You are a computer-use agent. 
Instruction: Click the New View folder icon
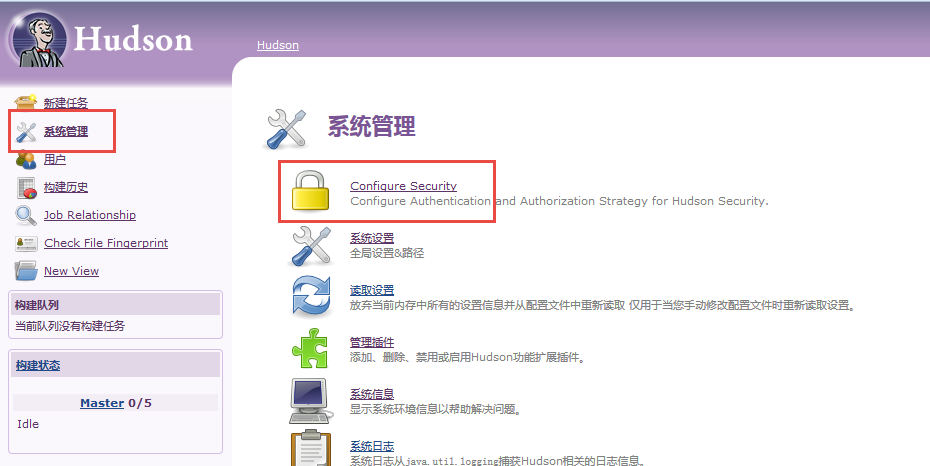click(x=26, y=271)
